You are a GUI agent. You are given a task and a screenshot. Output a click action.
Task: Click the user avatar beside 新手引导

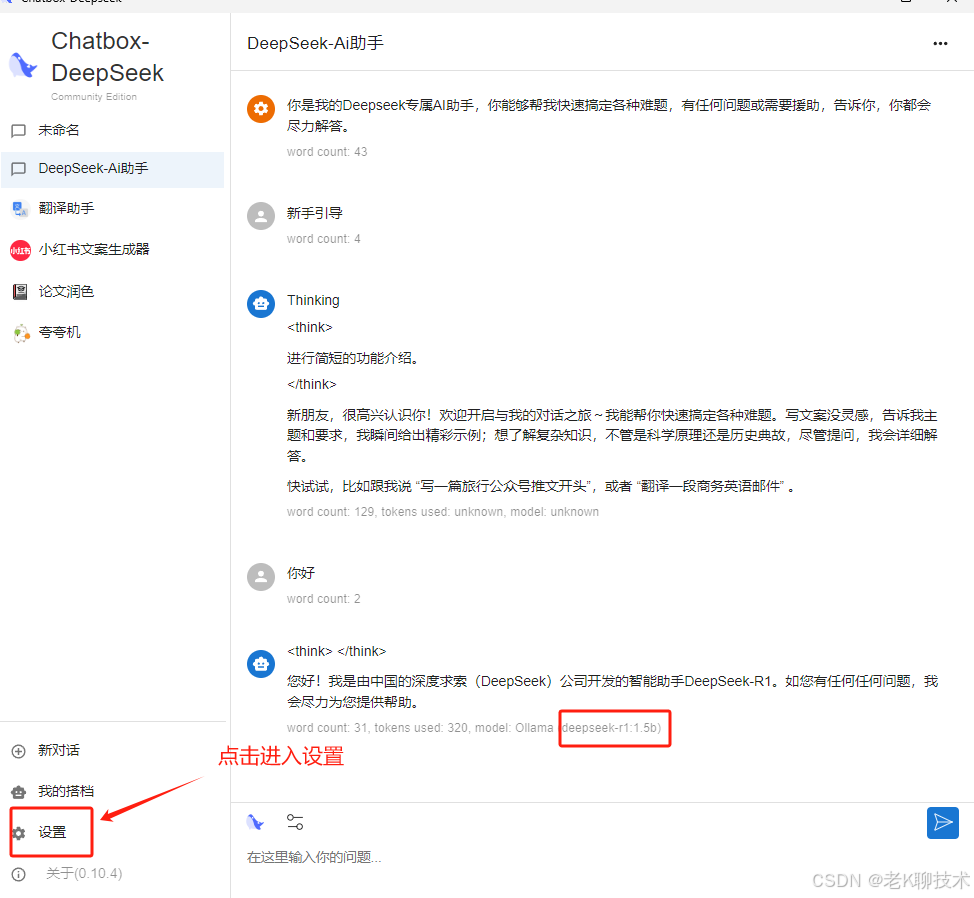point(261,216)
